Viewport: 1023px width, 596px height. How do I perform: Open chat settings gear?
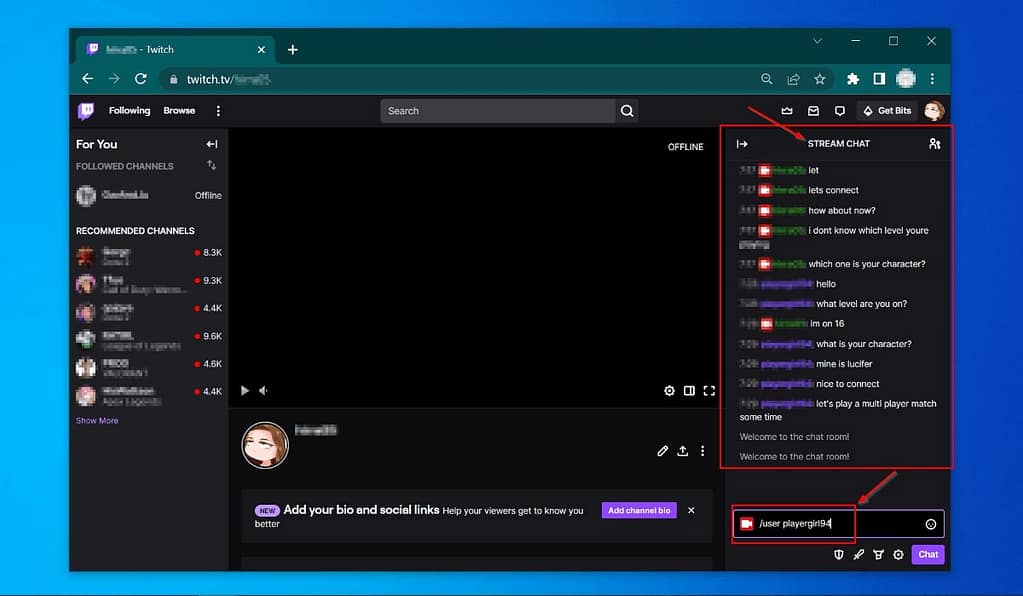pyautogui.click(x=898, y=555)
